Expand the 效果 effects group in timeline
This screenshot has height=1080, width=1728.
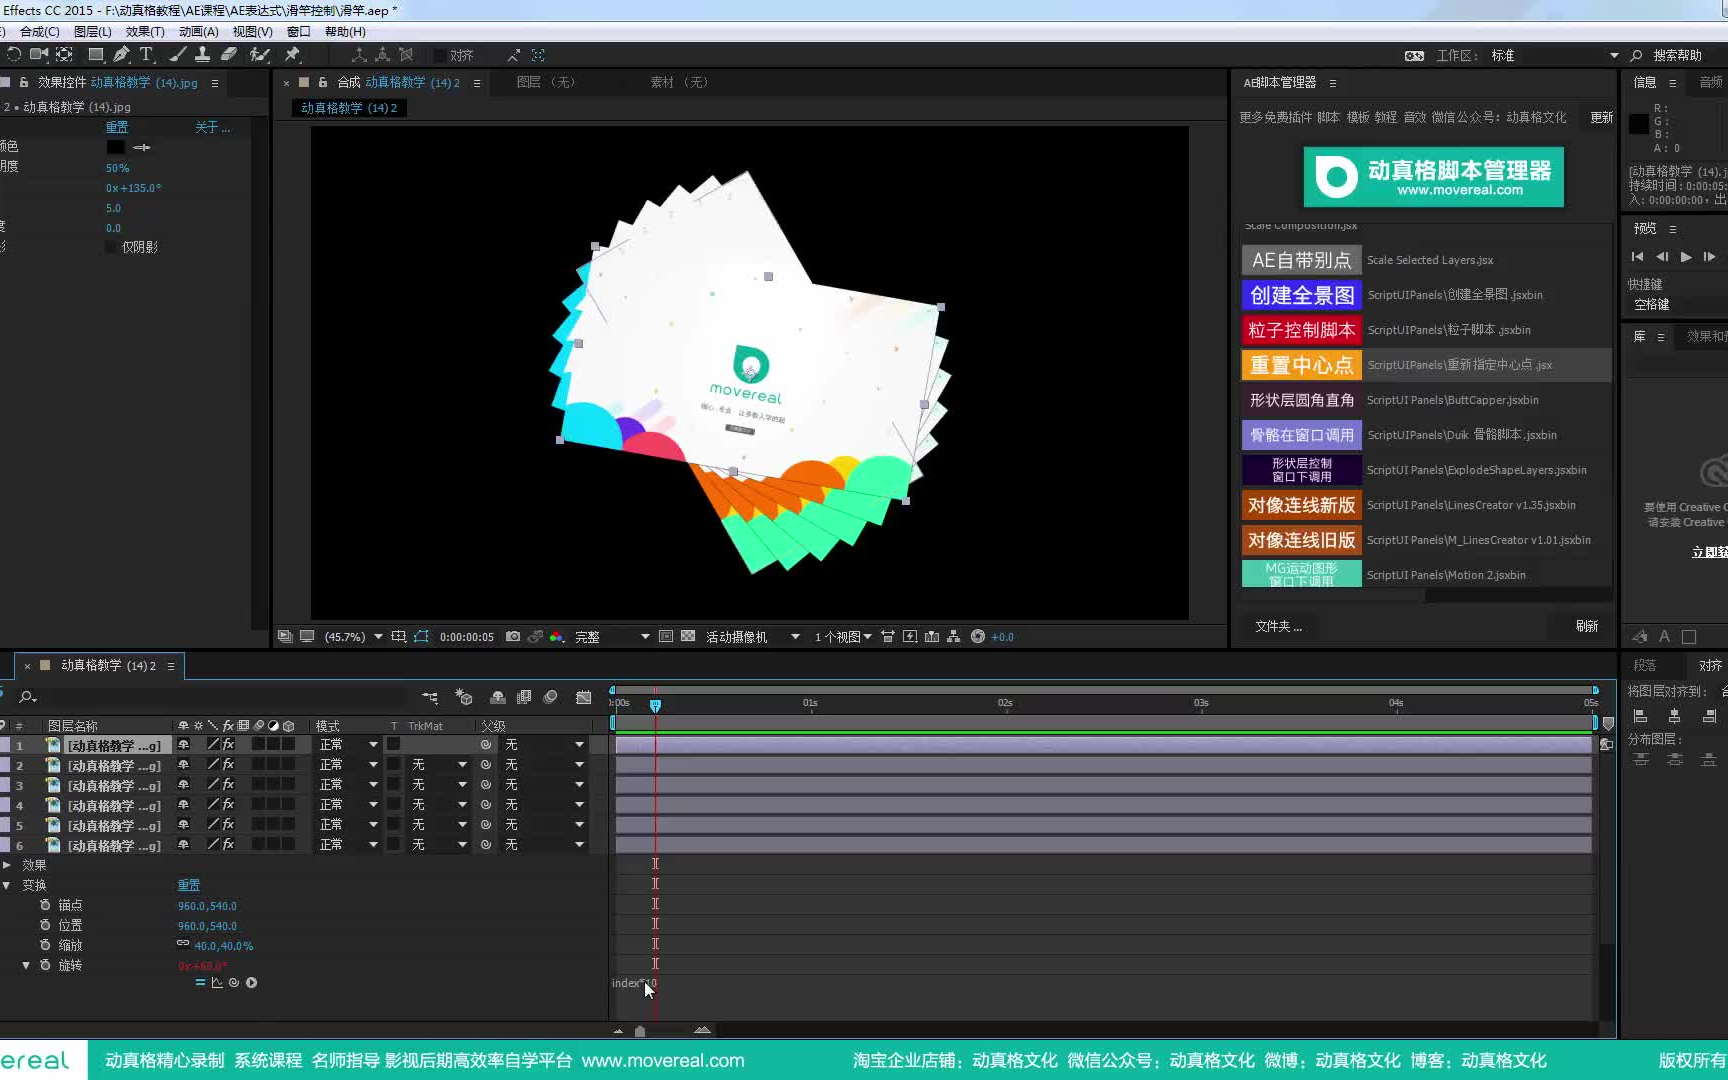[x=7, y=865]
